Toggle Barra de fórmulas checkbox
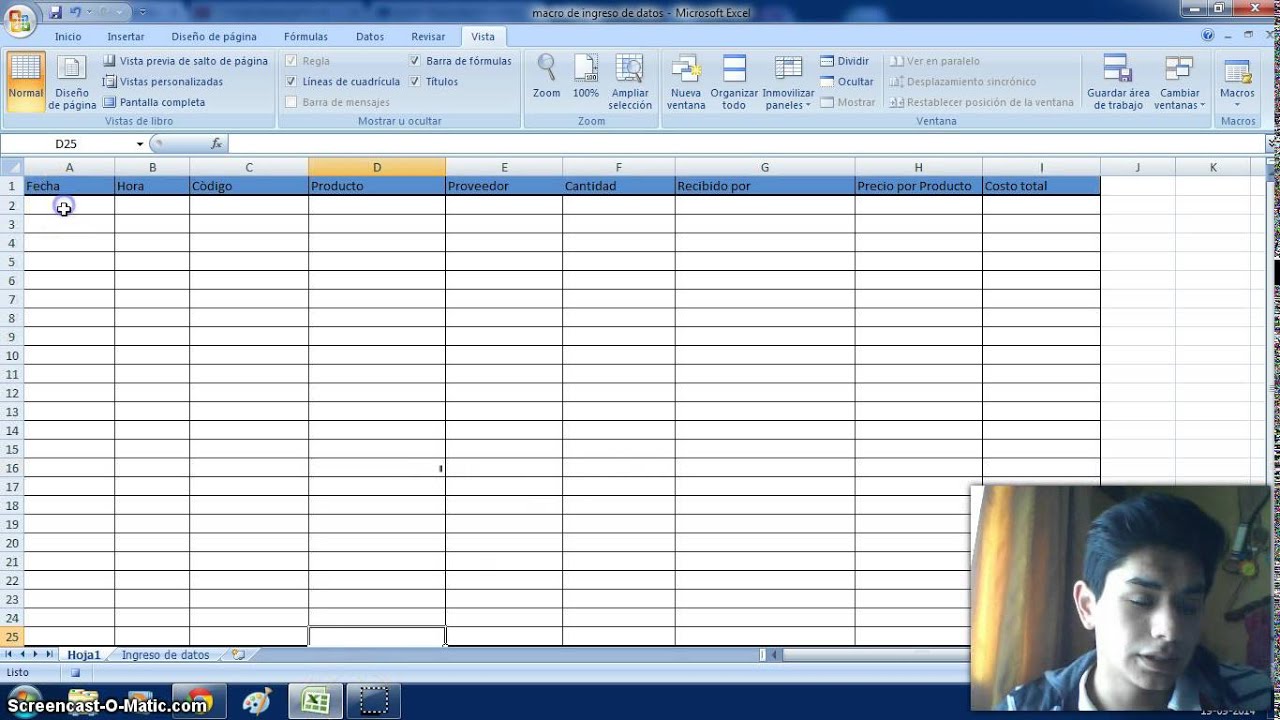The image size is (1280, 720). click(x=415, y=61)
